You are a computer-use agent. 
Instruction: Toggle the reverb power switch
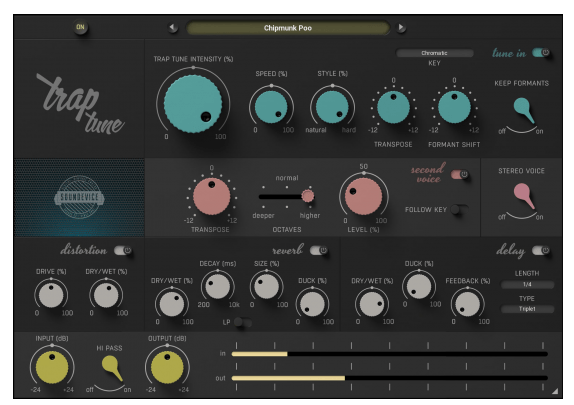point(318,250)
